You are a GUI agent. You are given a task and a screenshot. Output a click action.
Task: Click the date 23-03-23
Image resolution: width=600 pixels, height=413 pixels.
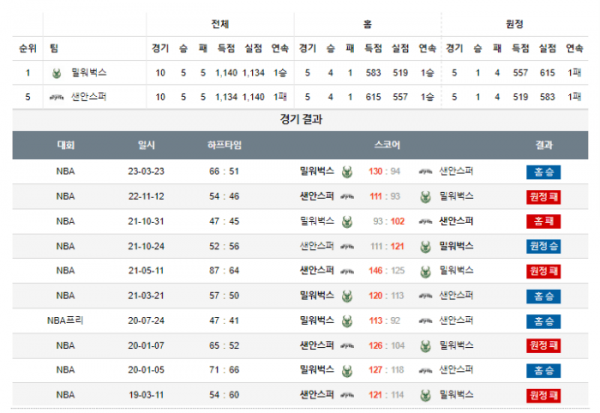[x=146, y=171]
